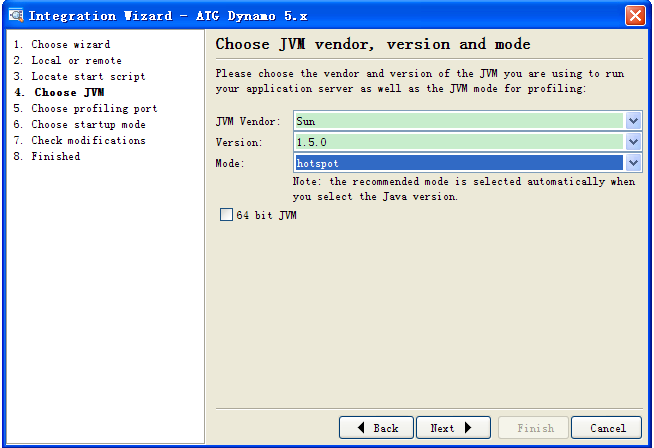Select step 4 Choose JVM
The image size is (654, 448).
(x=59, y=92)
